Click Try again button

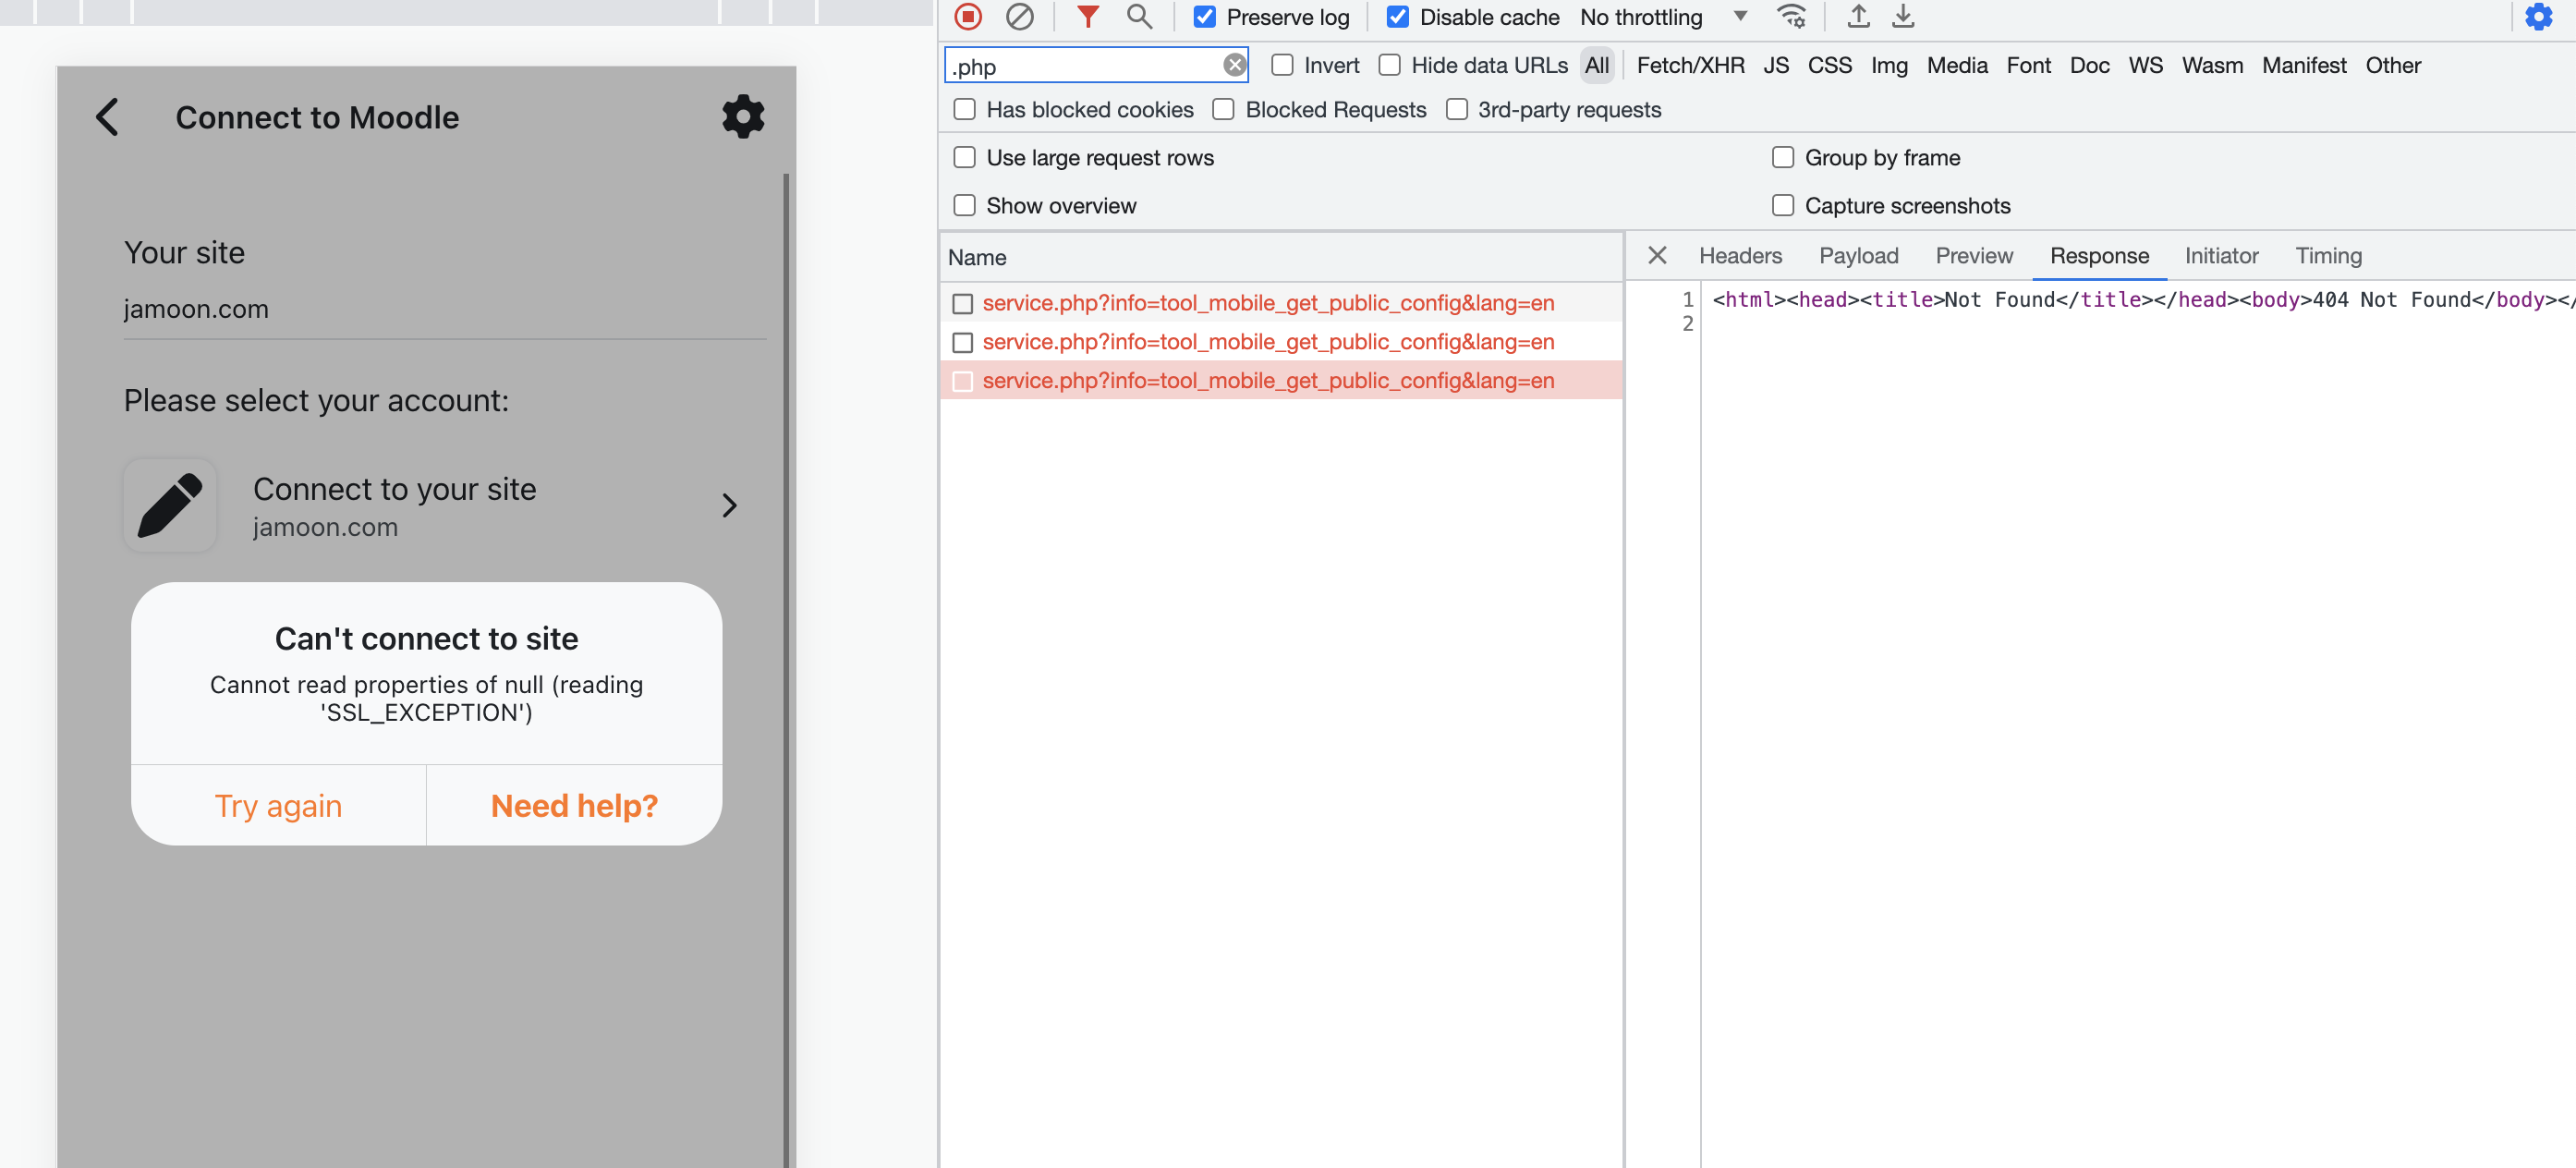(x=278, y=805)
